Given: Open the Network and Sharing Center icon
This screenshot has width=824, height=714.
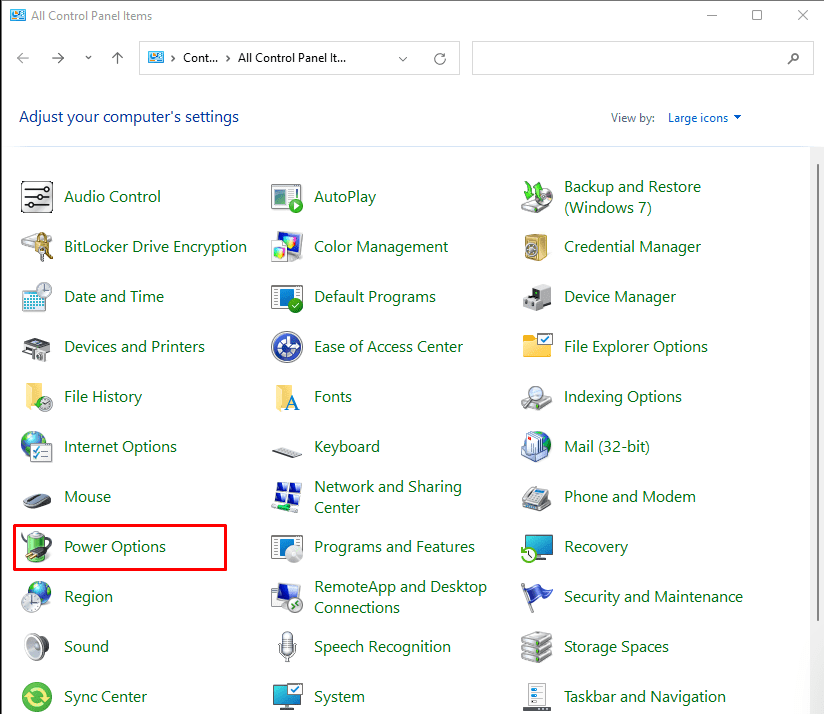Looking at the screenshot, I should [x=287, y=497].
